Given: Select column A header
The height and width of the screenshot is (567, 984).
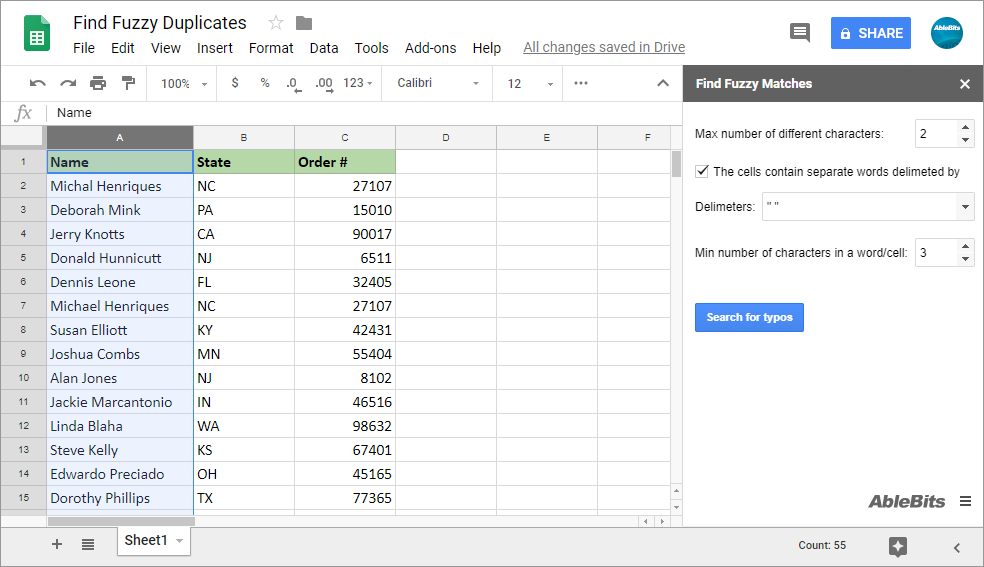Looking at the screenshot, I should (x=120, y=137).
